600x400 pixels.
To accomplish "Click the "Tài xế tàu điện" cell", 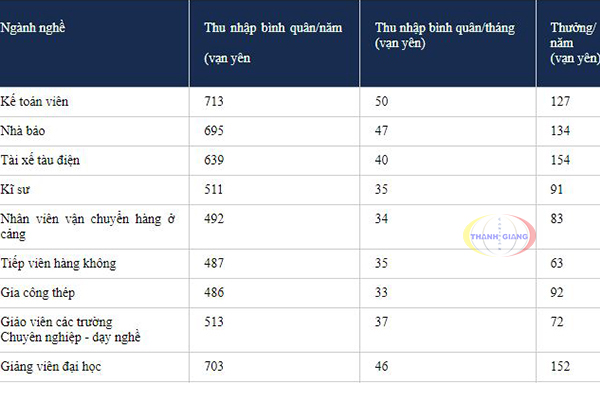I will tap(42, 160).
